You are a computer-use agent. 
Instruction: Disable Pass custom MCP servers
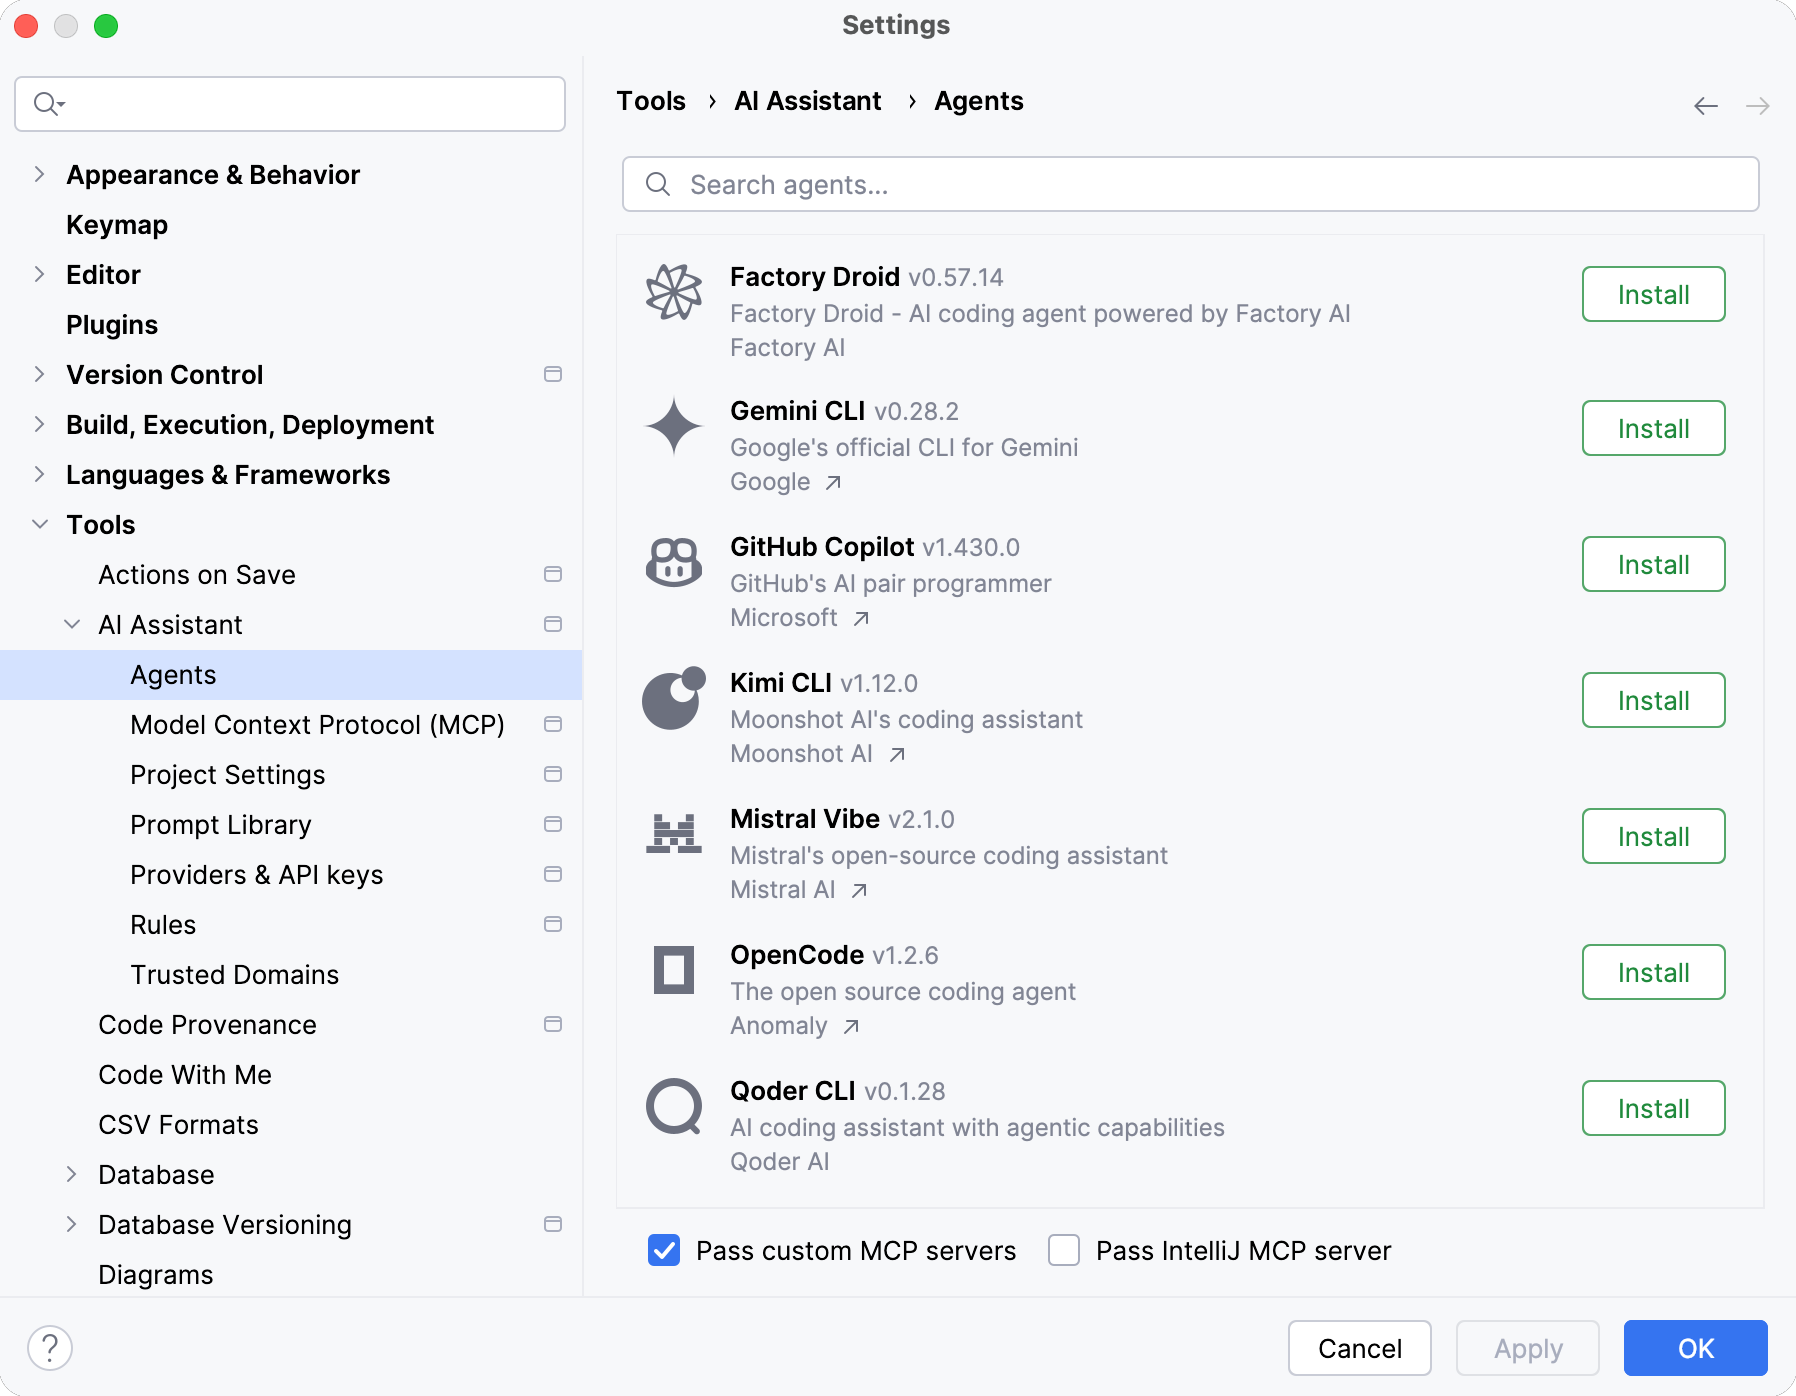pos(663,1250)
